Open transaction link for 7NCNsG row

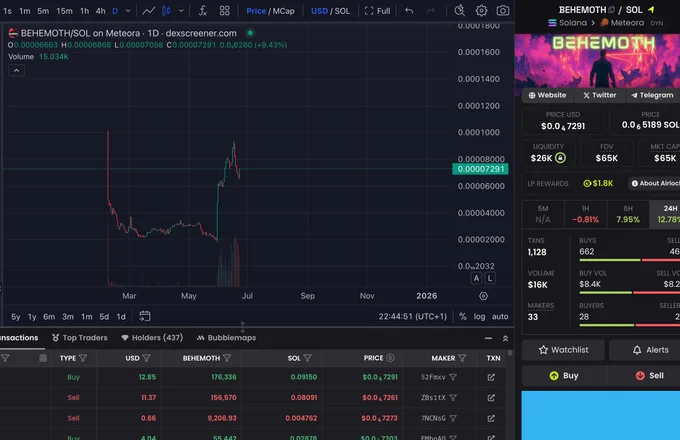491,418
